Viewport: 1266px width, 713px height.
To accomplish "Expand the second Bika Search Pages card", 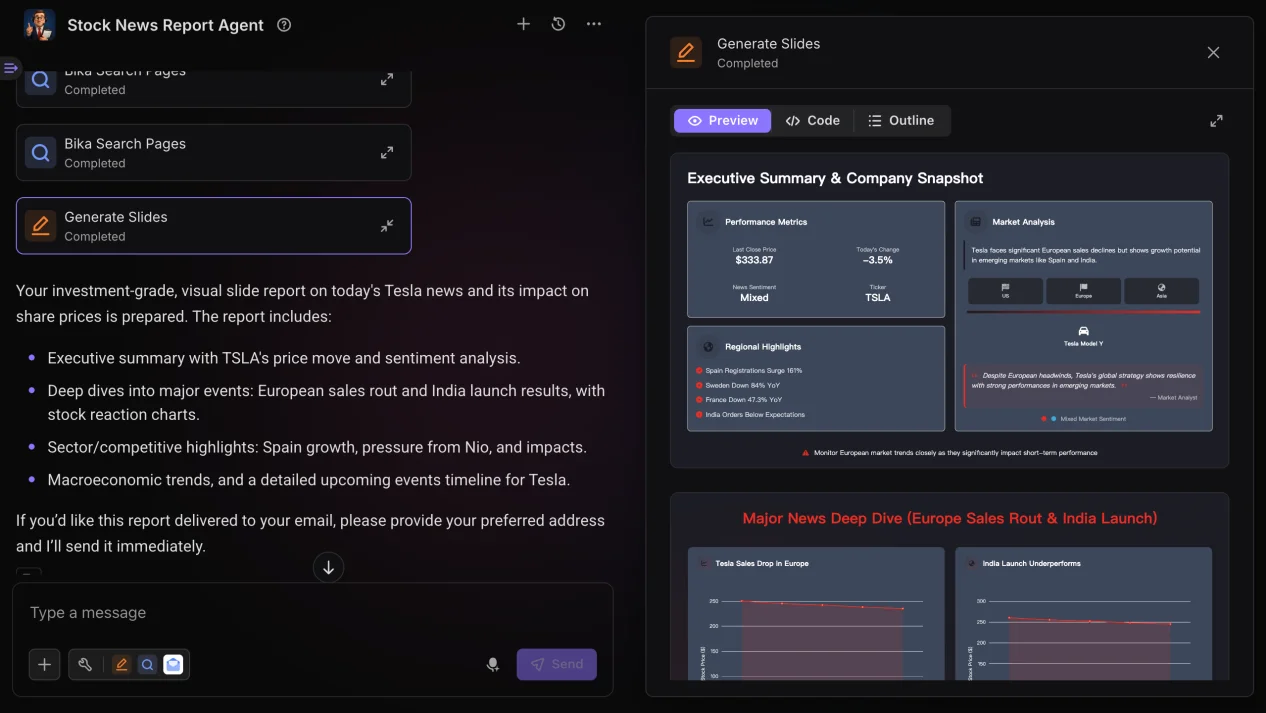I will click(386, 153).
